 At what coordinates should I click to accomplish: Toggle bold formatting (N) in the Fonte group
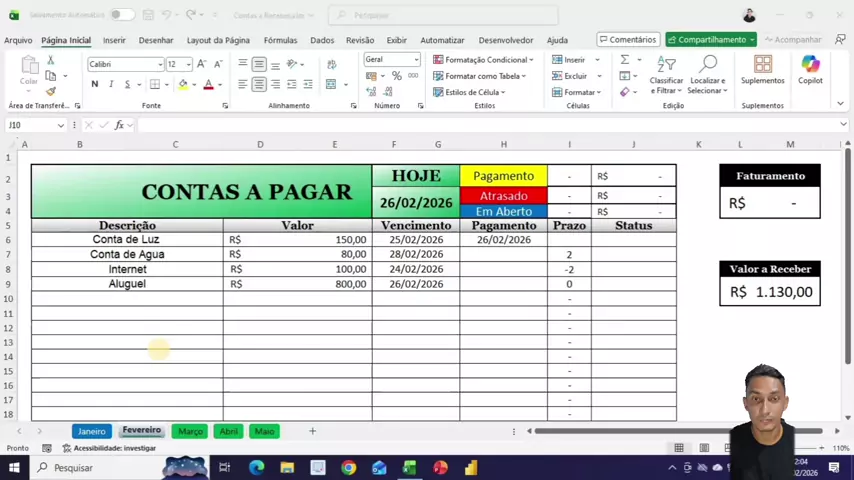(x=95, y=85)
